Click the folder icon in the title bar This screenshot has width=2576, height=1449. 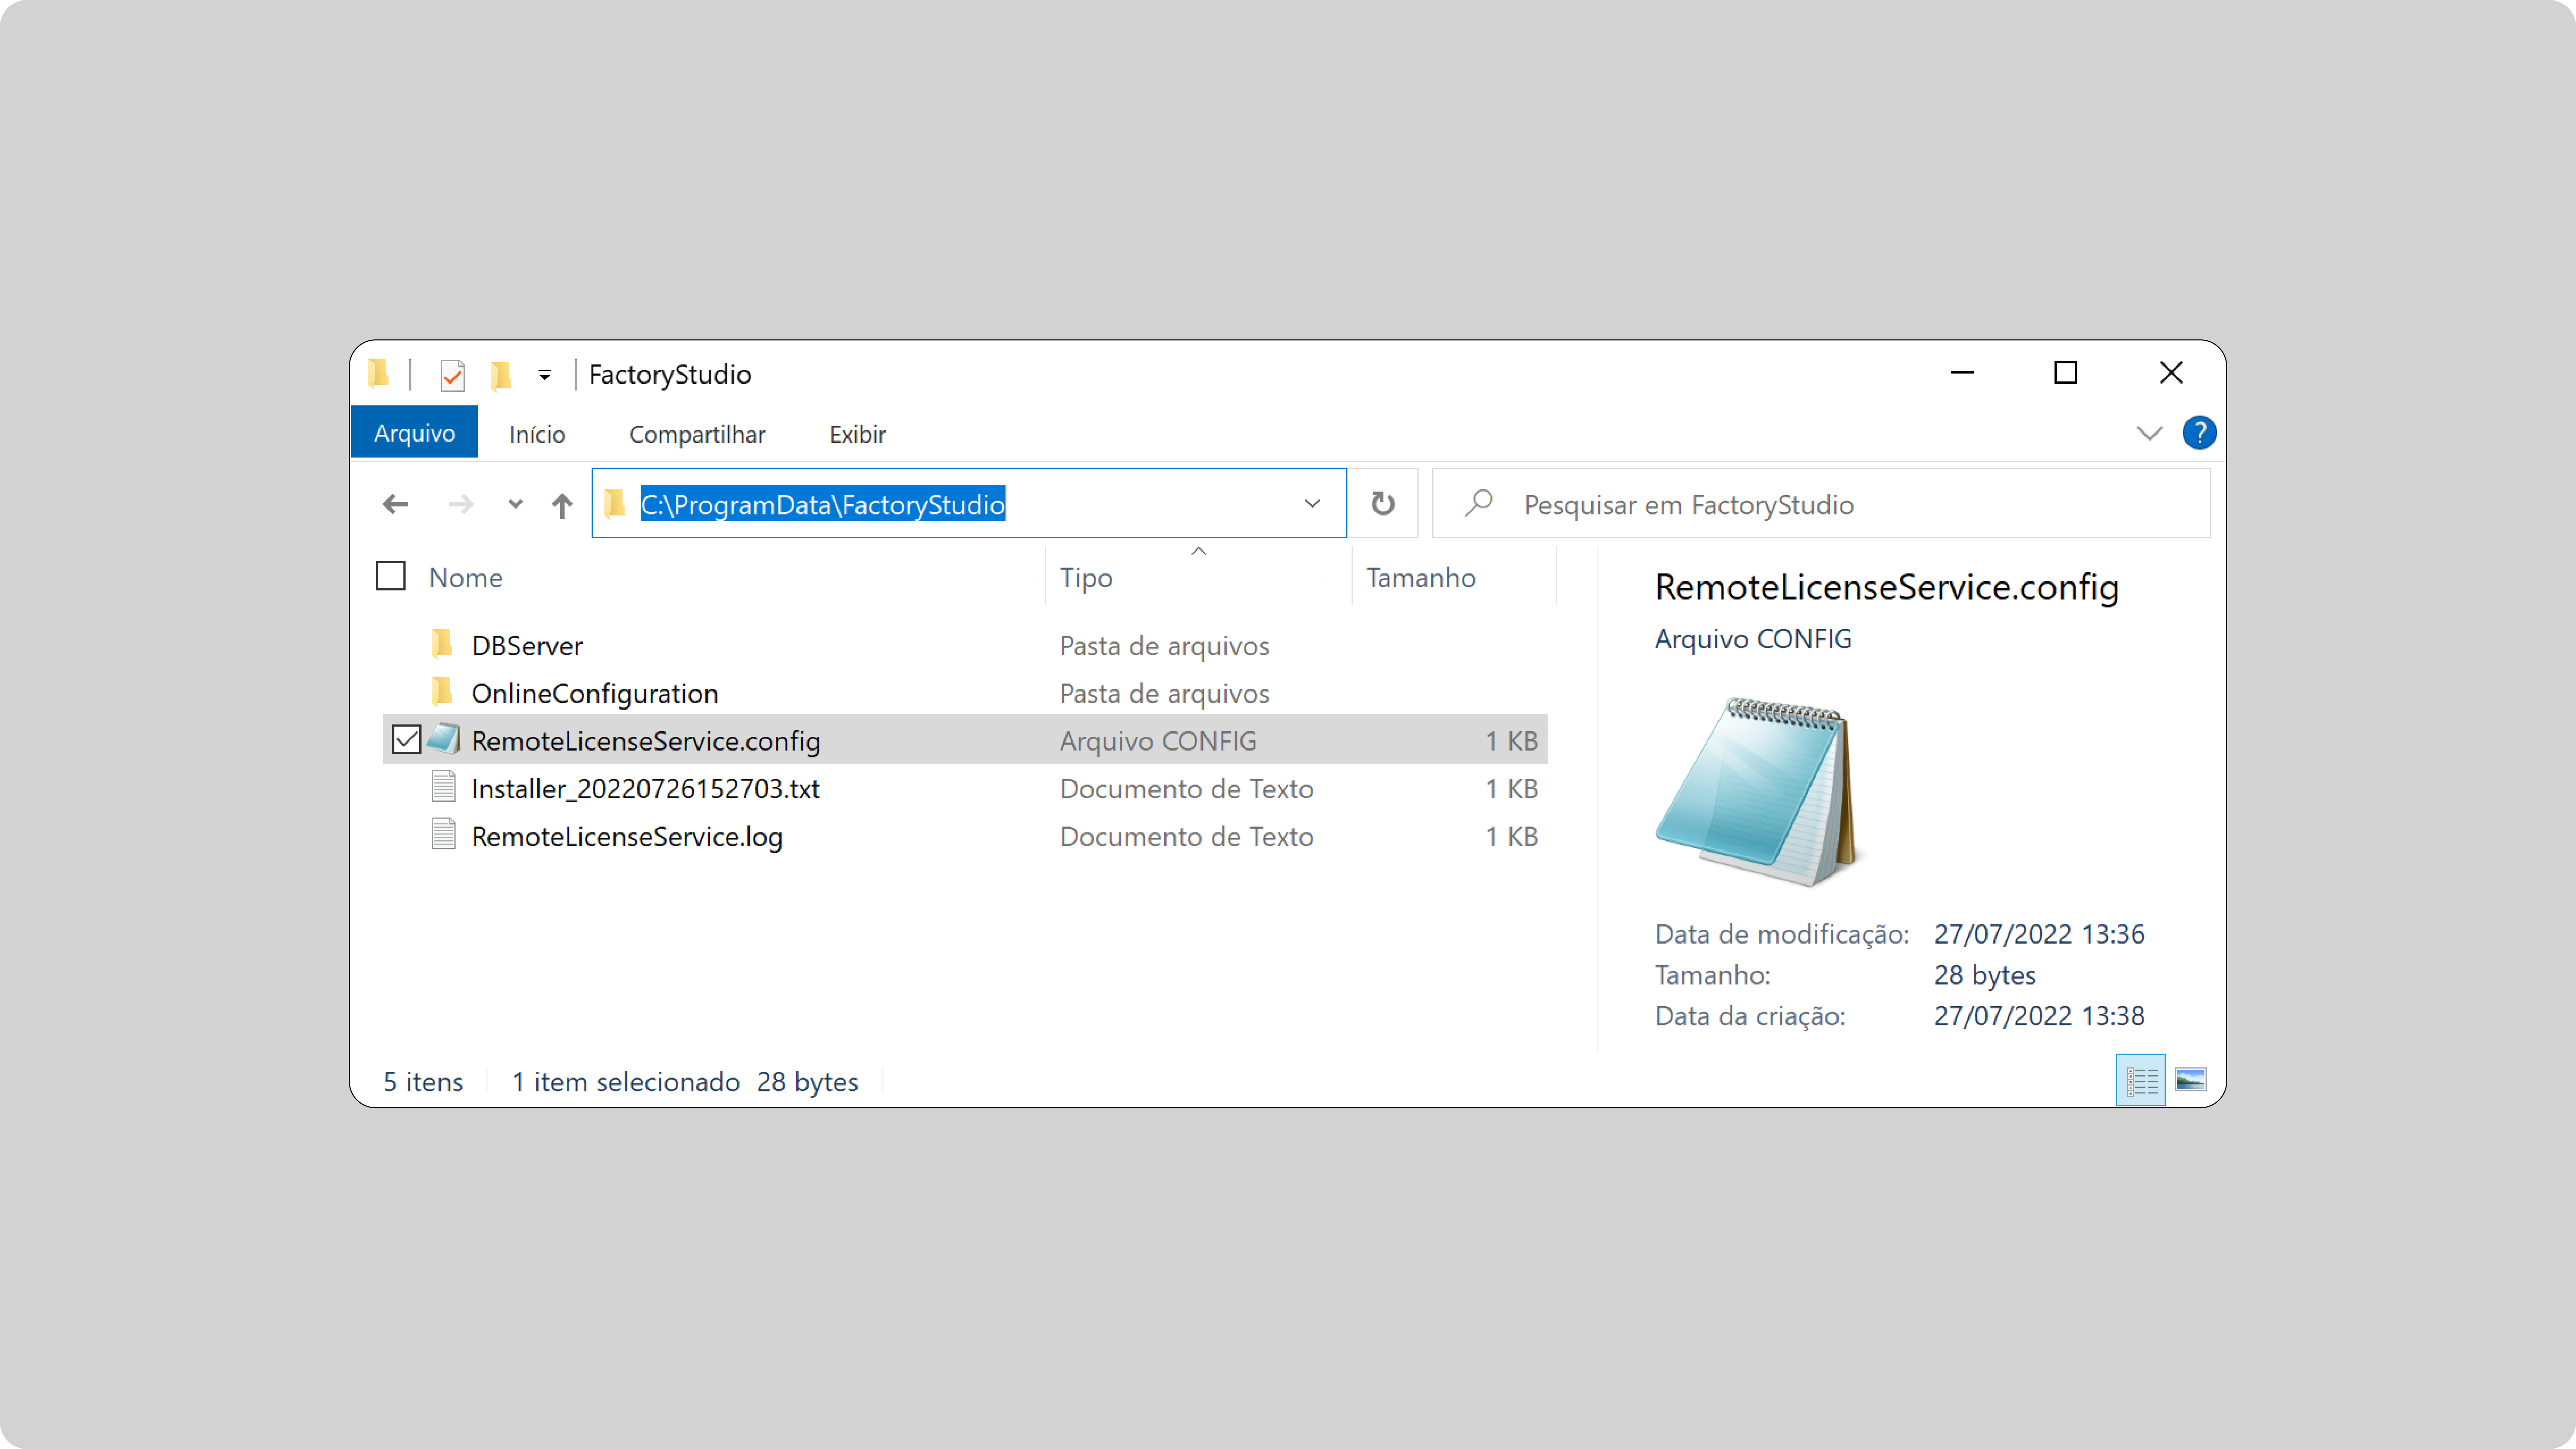(378, 373)
